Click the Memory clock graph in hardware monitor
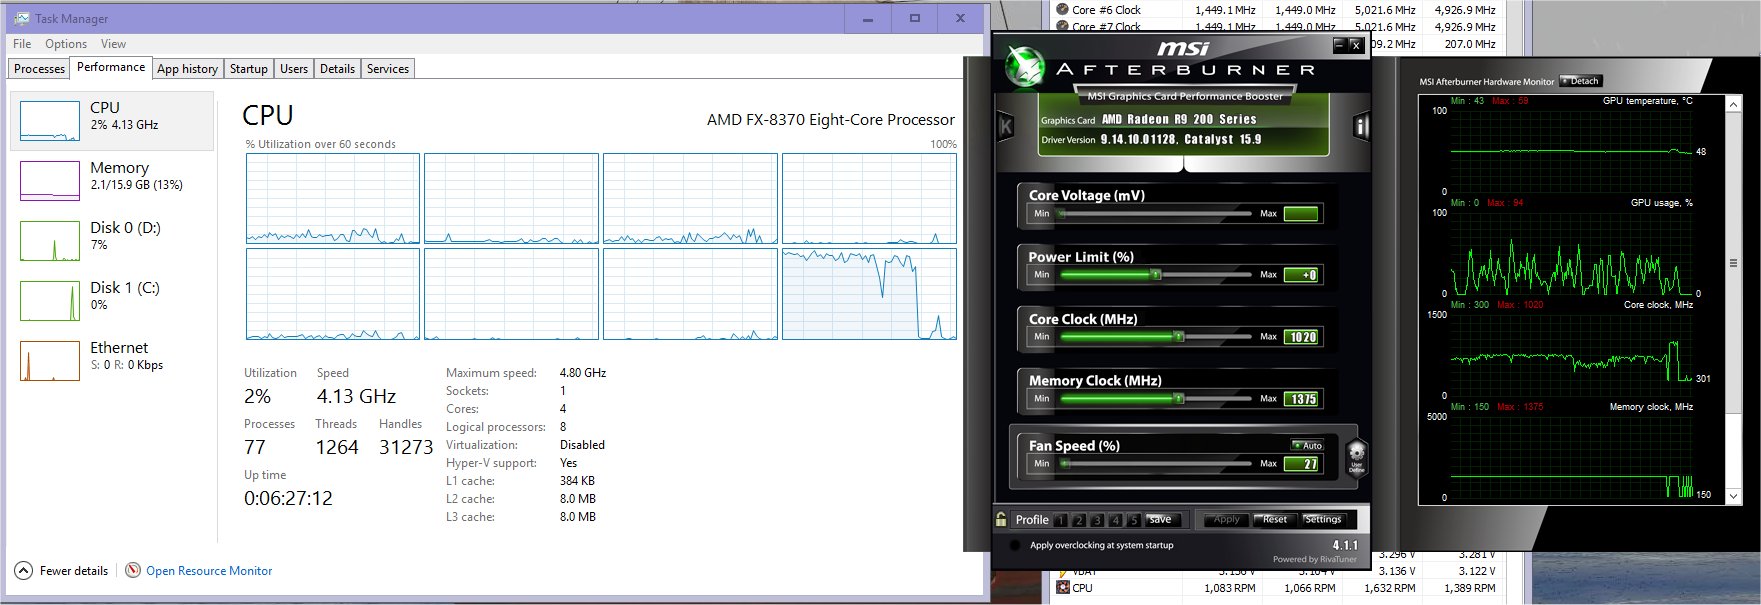The width and height of the screenshot is (1761, 605). [1570, 457]
